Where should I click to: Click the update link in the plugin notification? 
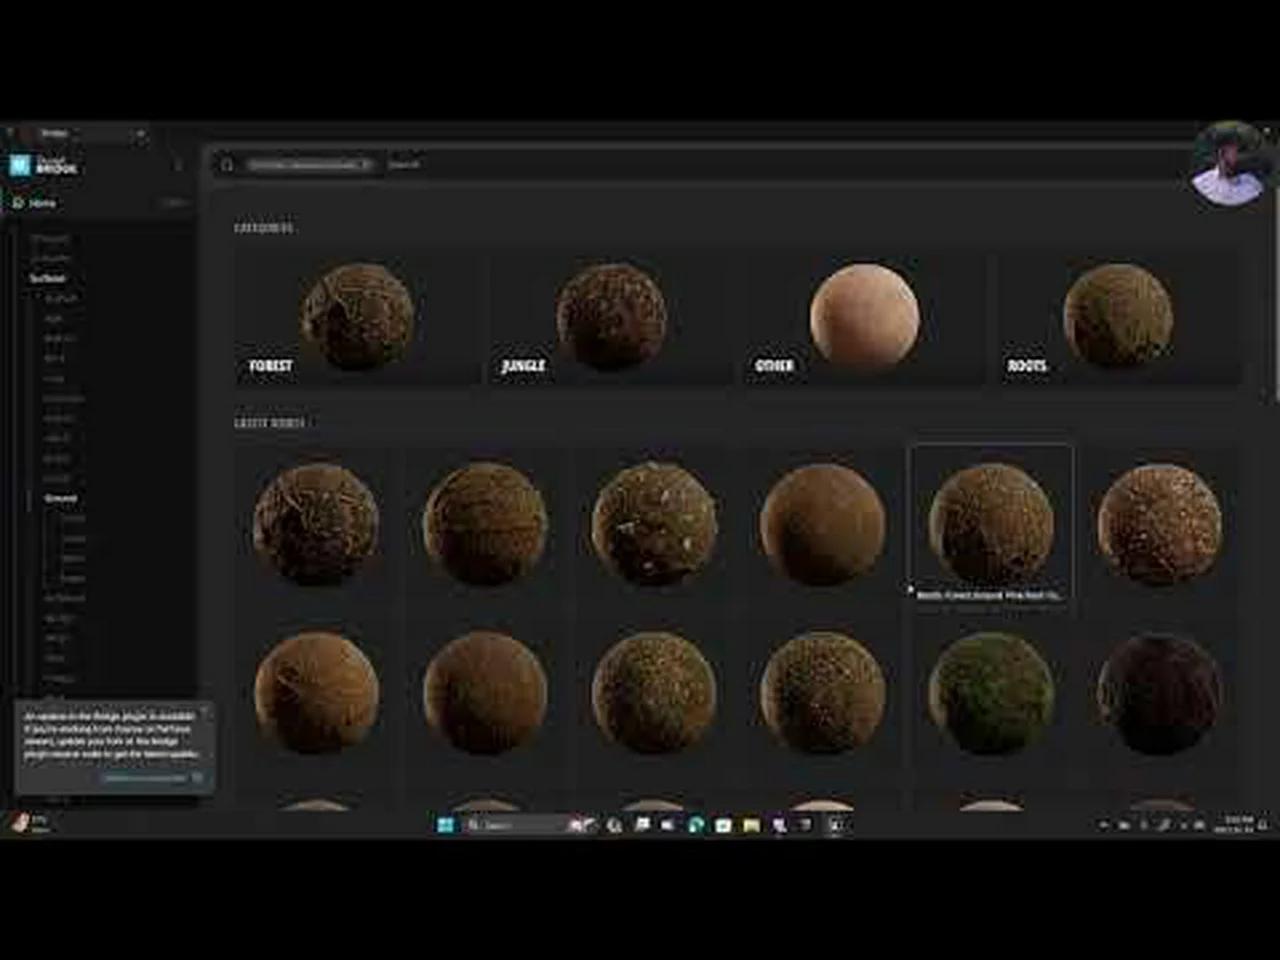point(150,776)
